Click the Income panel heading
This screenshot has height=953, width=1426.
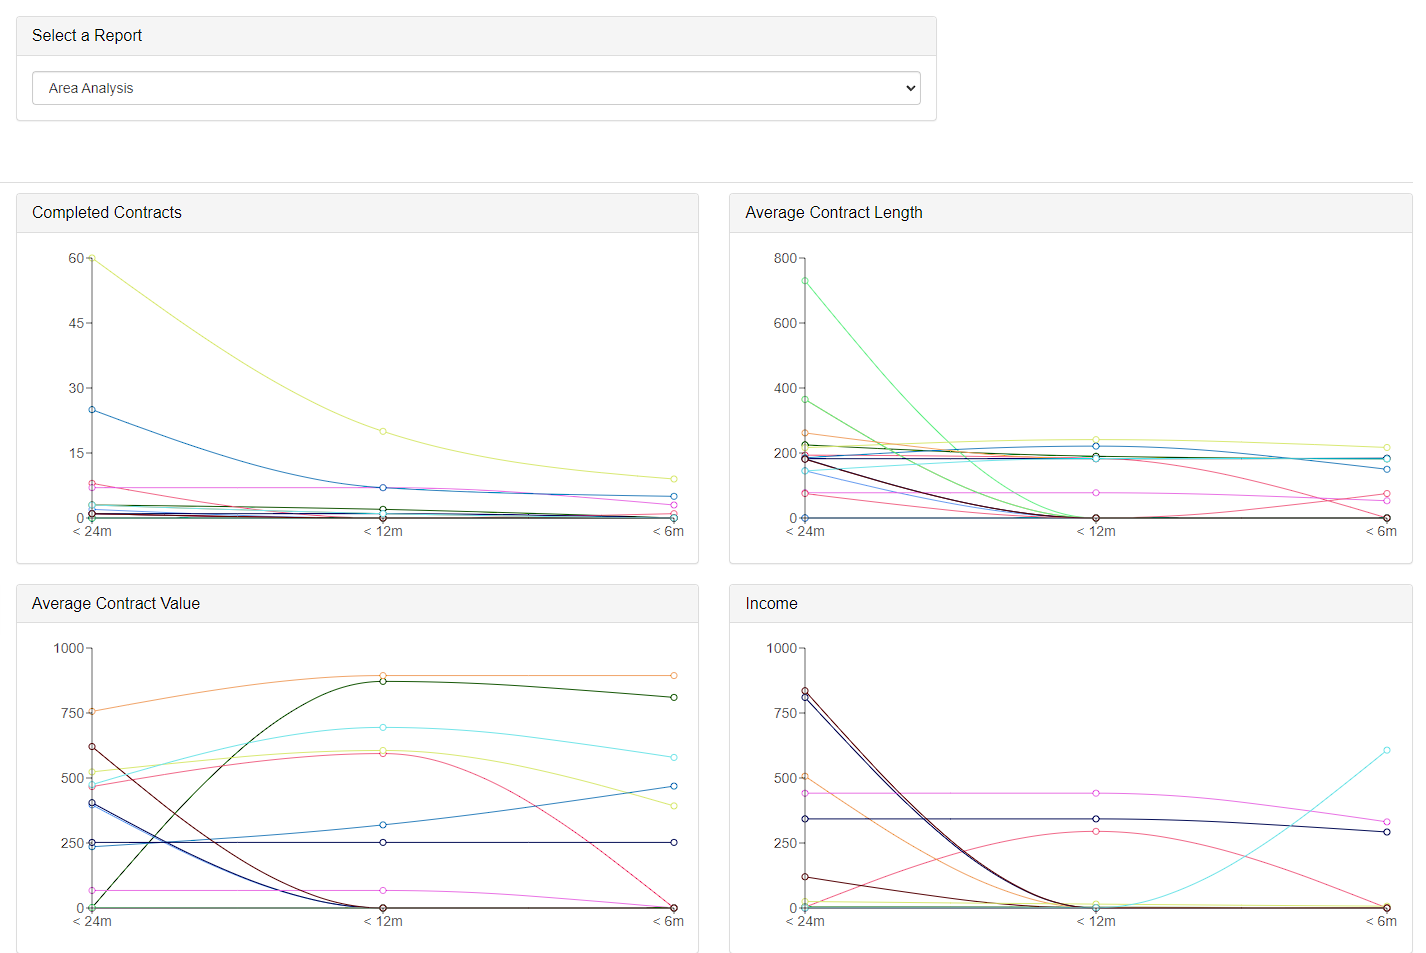click(771, 604)
